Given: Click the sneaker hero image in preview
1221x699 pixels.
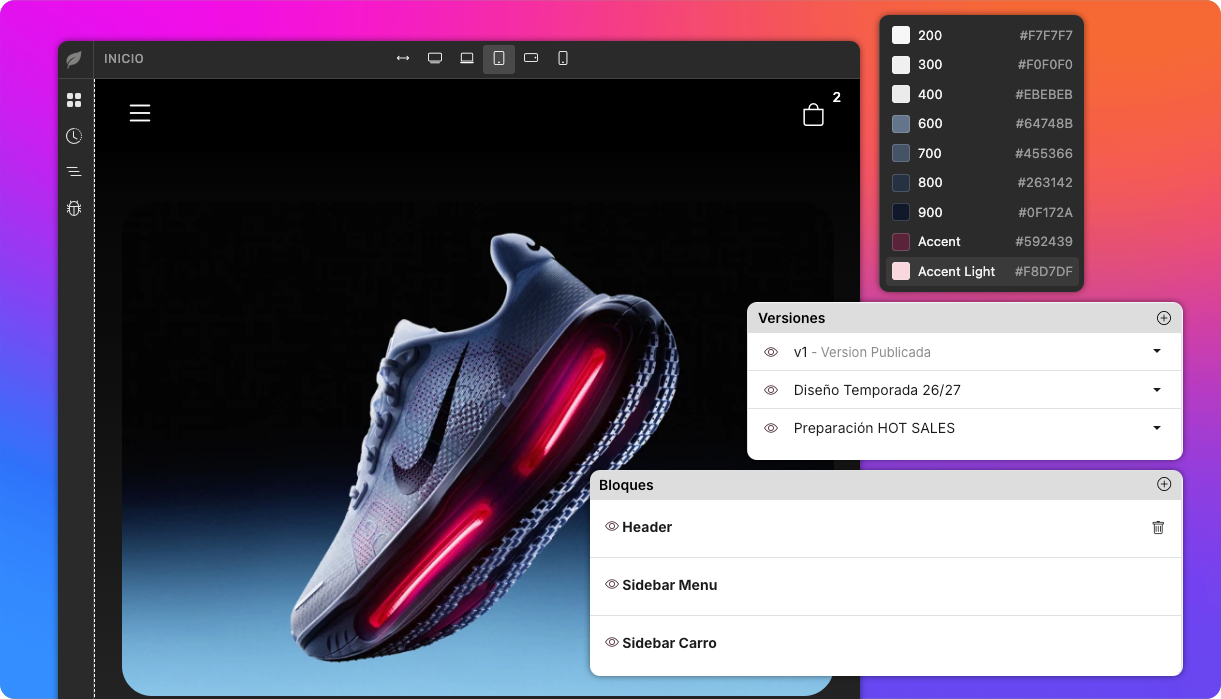Looking at the screenshot, I should (x=477, y=450).
